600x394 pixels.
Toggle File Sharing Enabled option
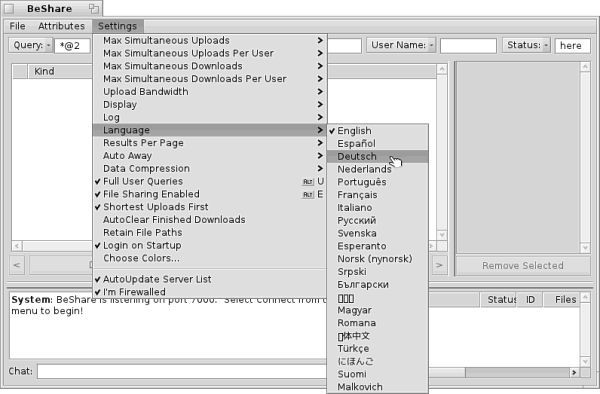[x=210, y=194]
